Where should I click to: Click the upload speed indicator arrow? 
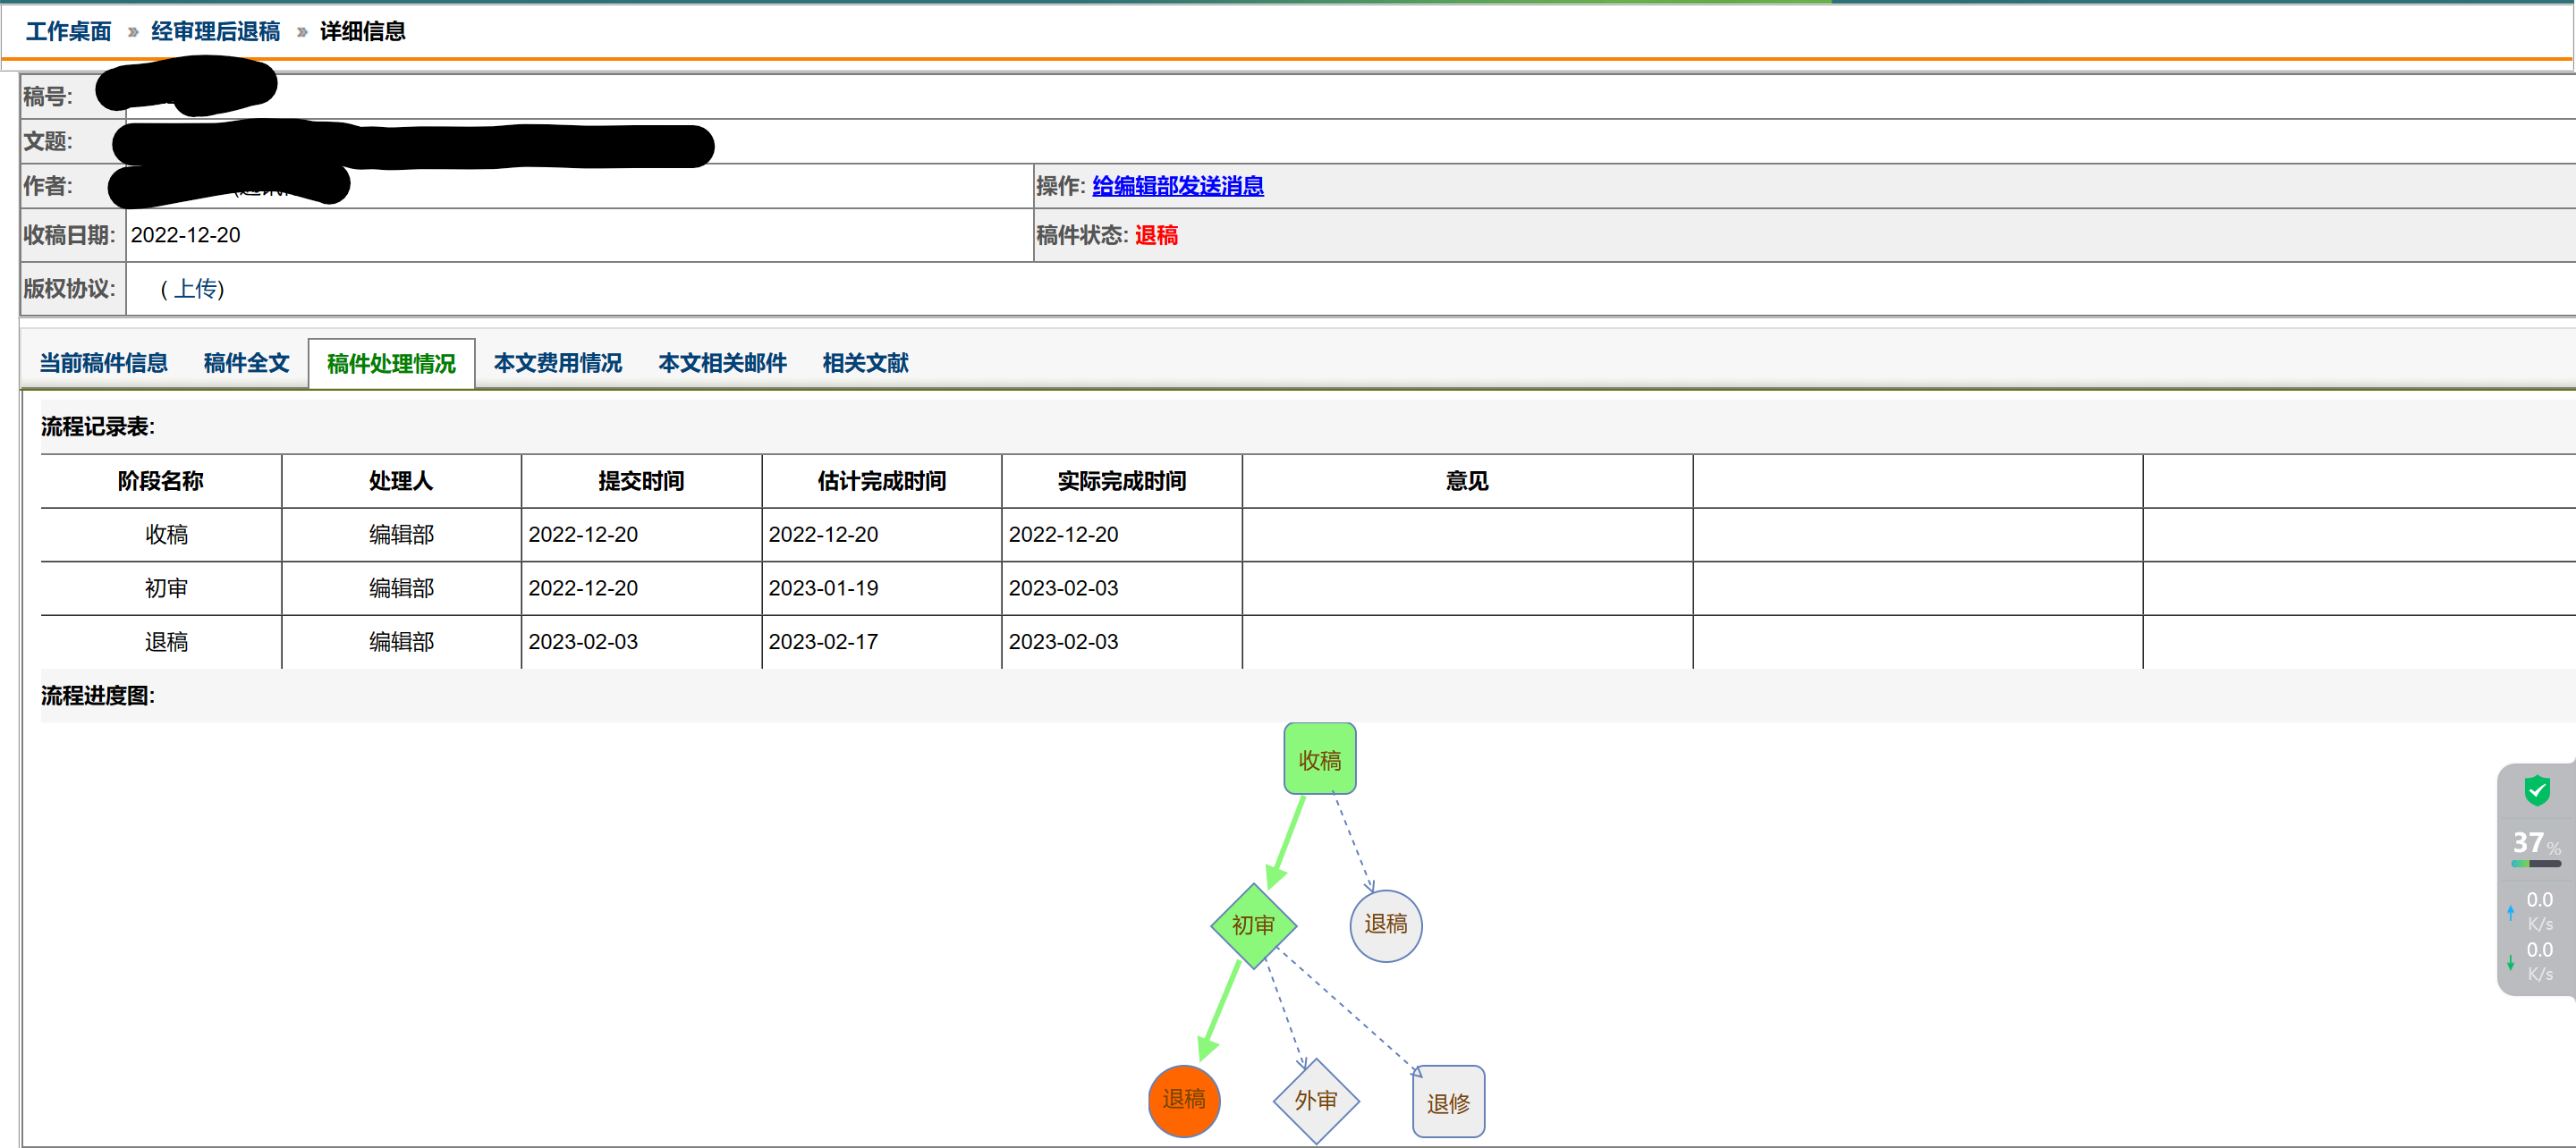click(2510, 912)
